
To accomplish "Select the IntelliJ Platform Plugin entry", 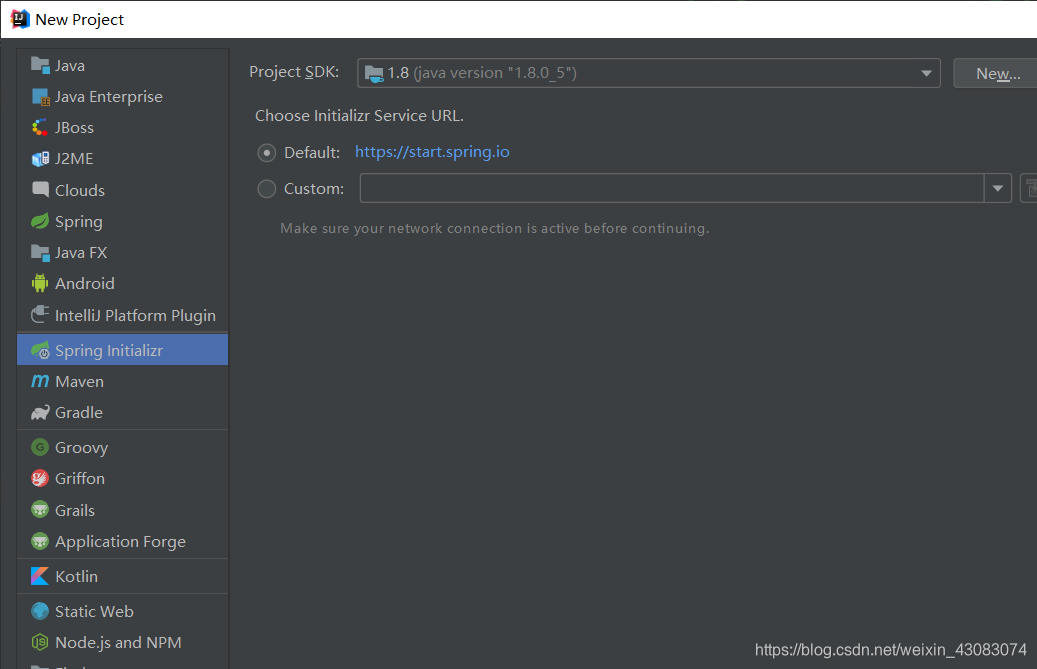I will [x=123, y=315].
